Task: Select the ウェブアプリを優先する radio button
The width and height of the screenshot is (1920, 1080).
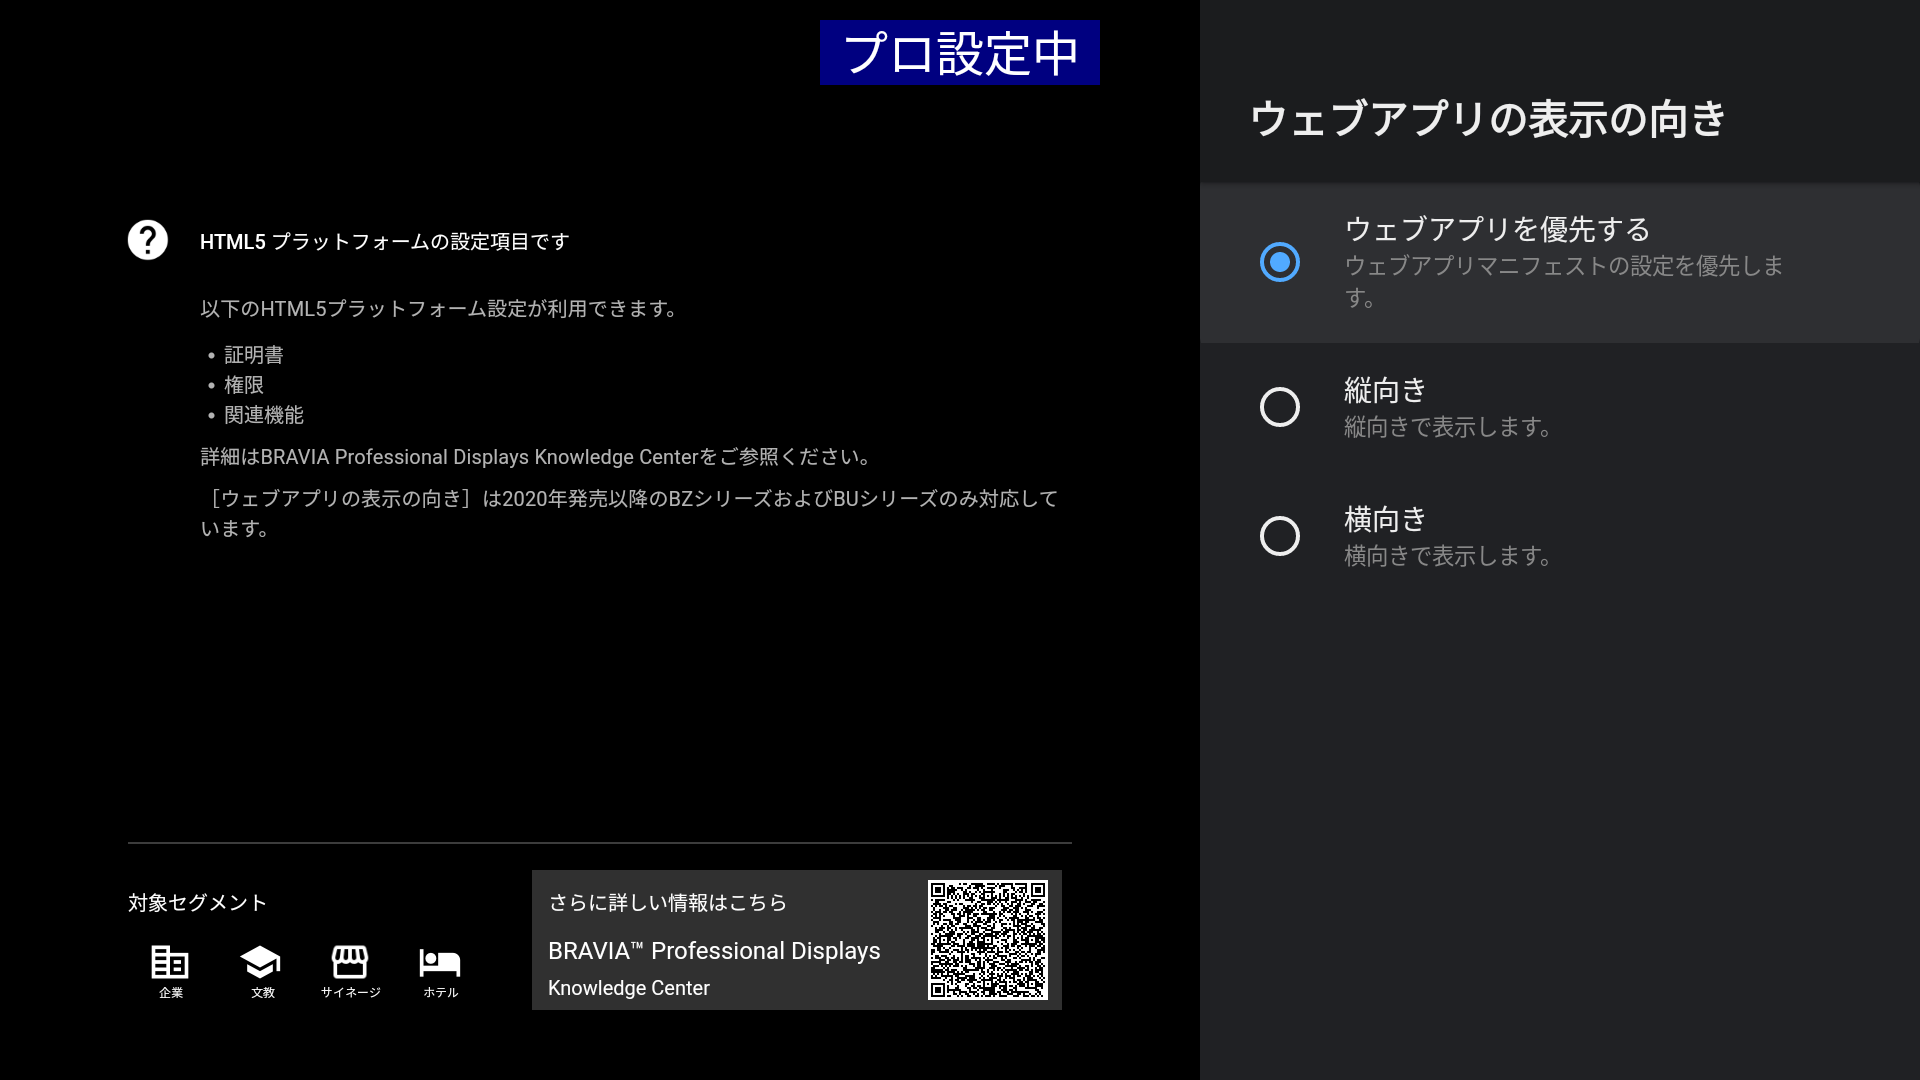Action: pyautogui.click(x=1280, y=262)
